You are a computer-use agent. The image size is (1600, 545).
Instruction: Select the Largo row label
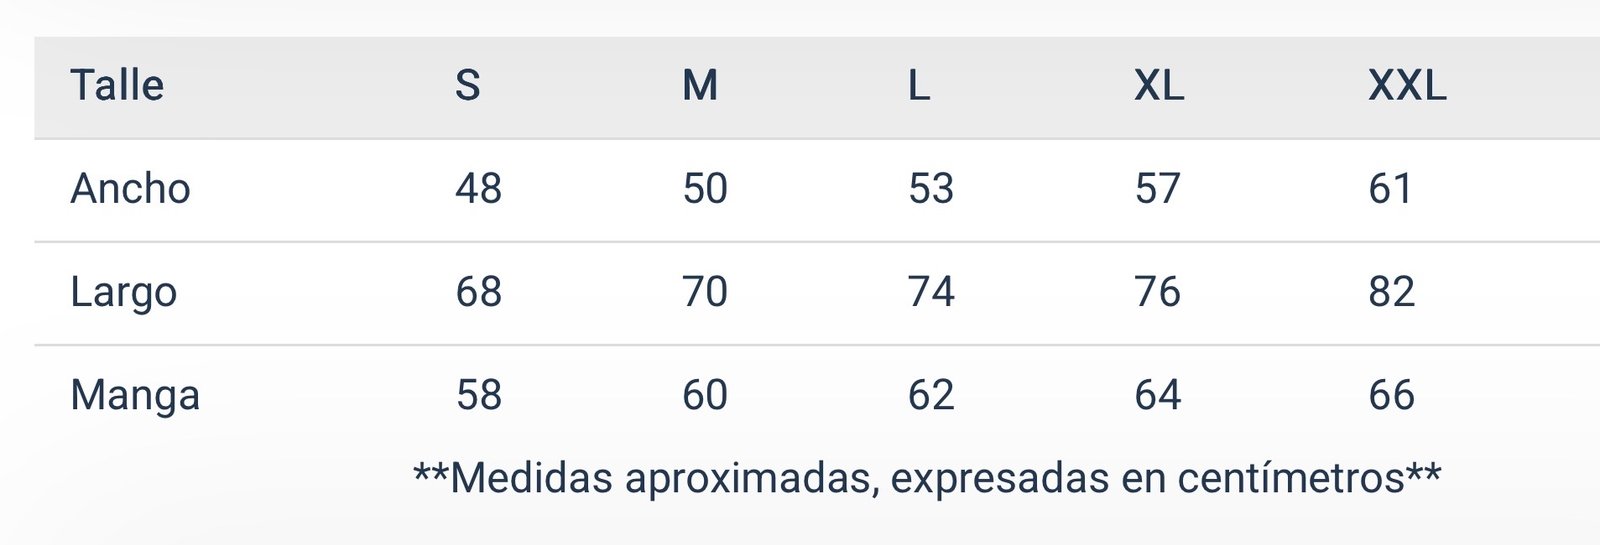(x=124, y=293)
